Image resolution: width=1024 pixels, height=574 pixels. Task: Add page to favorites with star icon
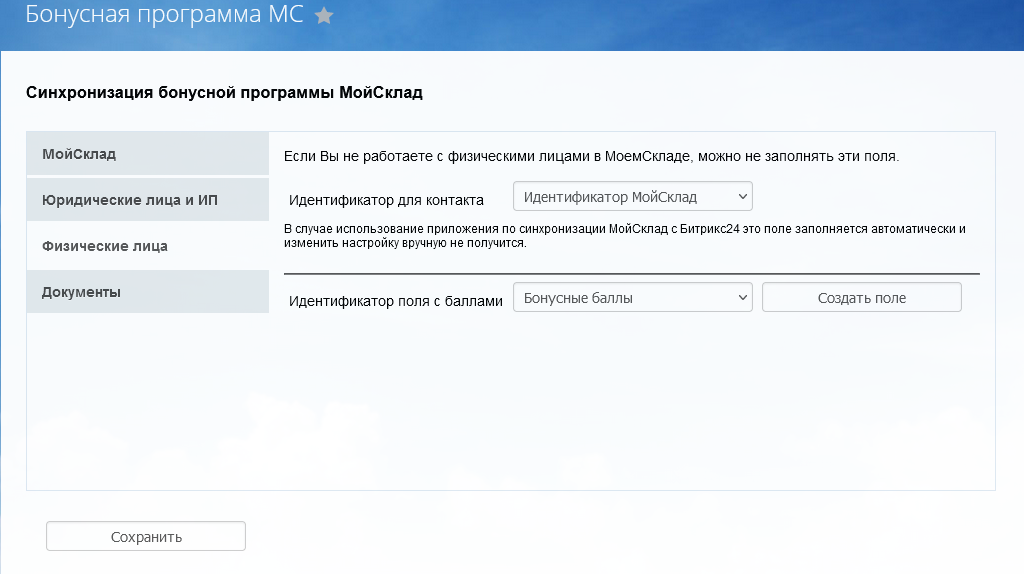point(324,16)
